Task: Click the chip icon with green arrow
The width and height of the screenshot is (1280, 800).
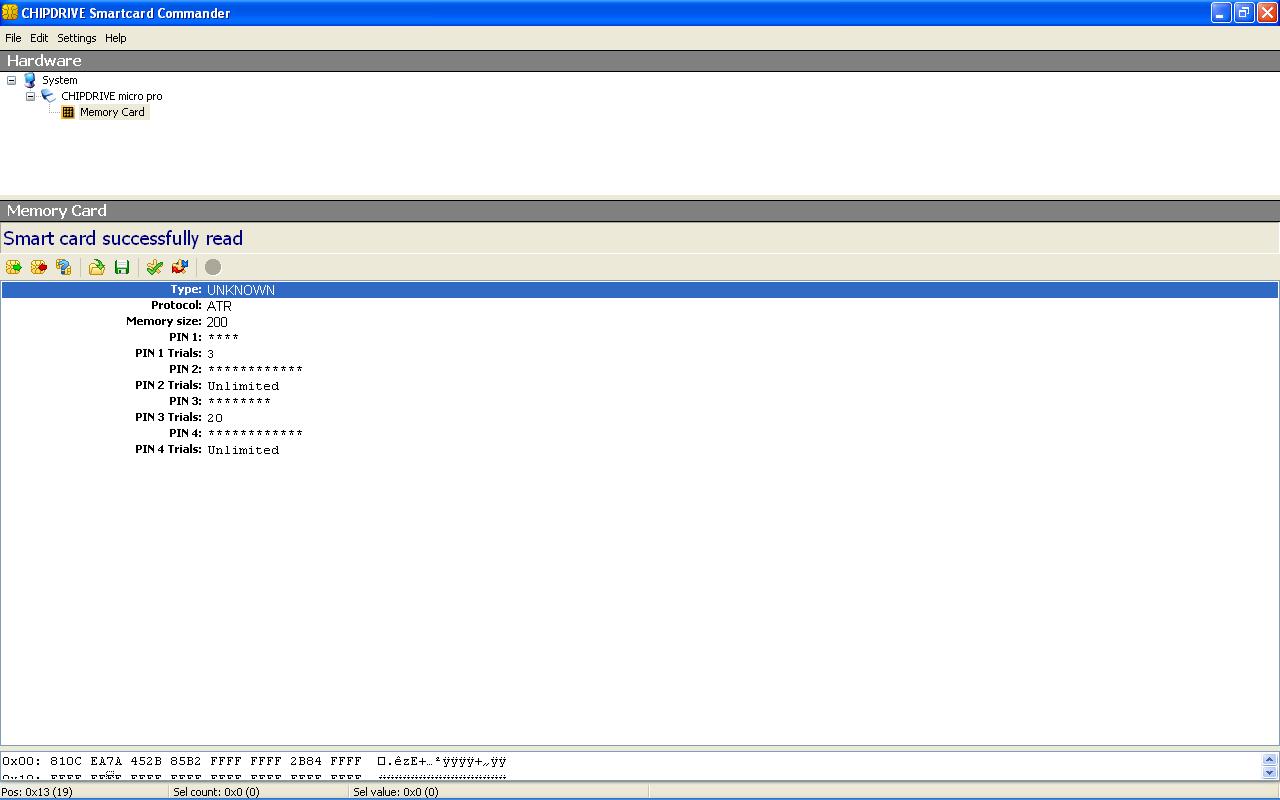Action: 14,267
